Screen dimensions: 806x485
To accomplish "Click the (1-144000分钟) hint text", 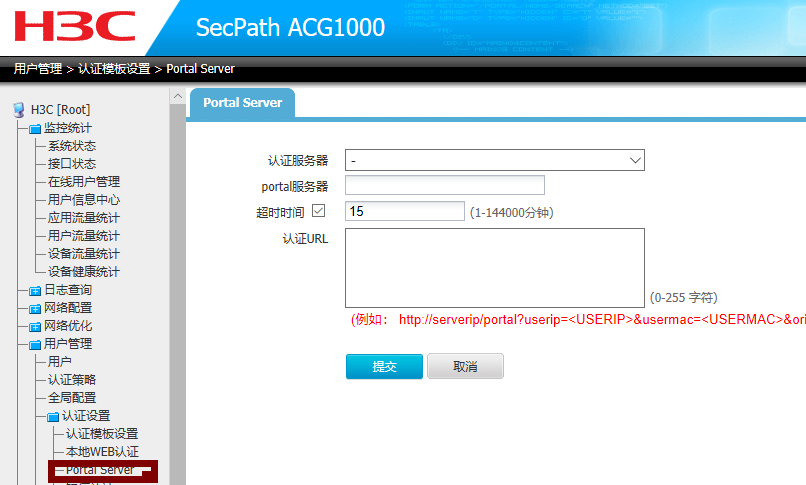I will 511,213.
